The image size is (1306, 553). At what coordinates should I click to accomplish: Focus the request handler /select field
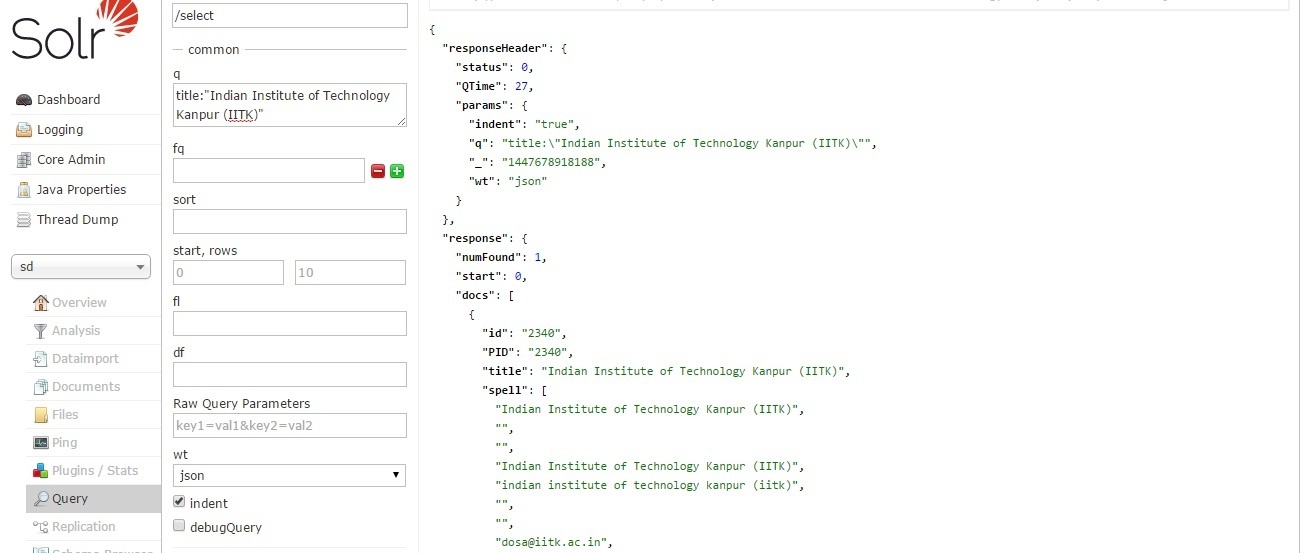[x=290, y=15]
